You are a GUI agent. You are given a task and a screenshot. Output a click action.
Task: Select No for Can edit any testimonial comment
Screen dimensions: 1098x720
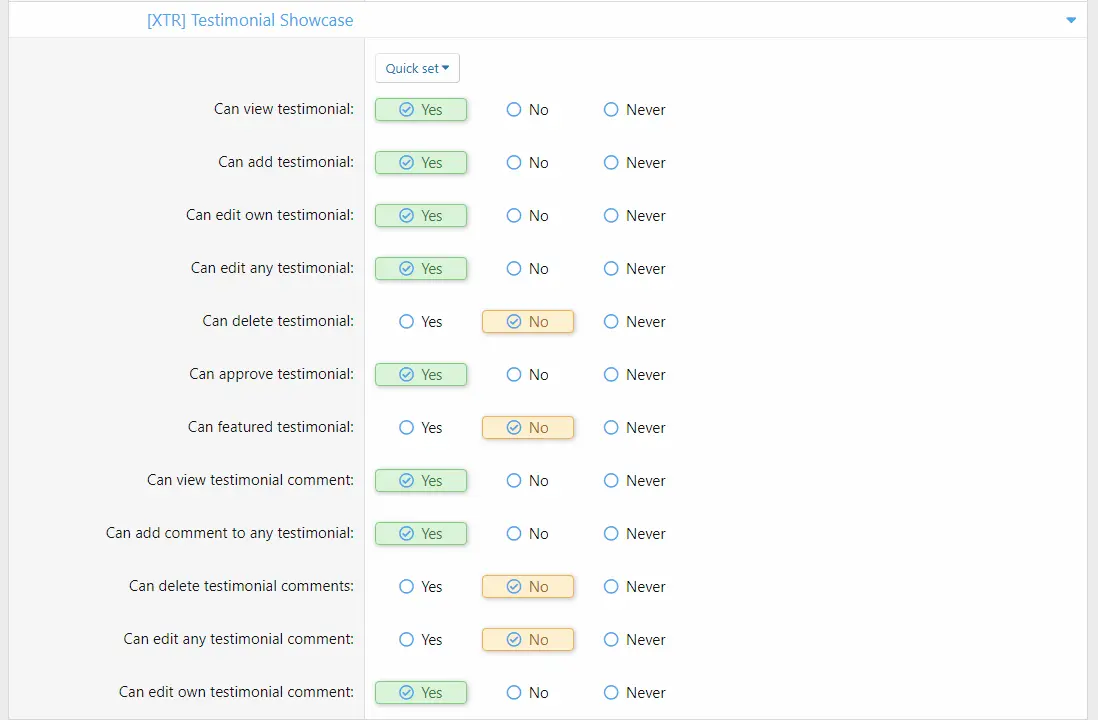527,639
